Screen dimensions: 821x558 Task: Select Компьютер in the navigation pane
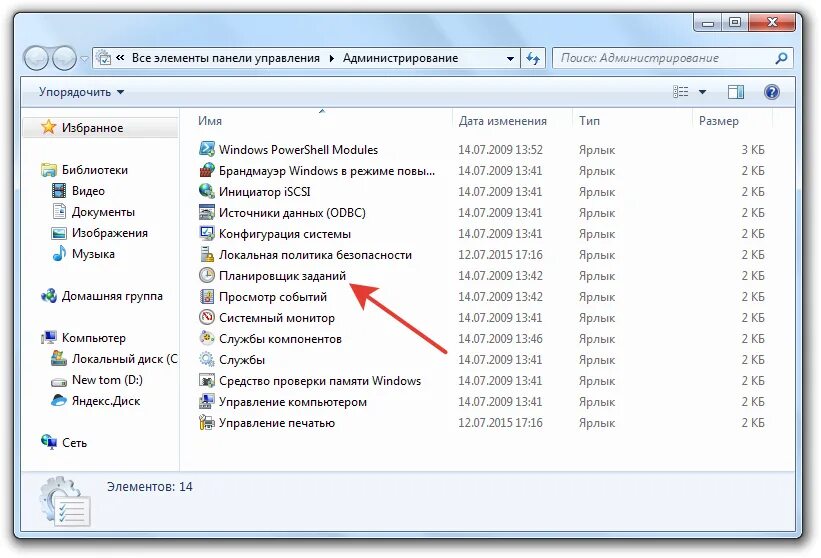click(x=94, y=338)
